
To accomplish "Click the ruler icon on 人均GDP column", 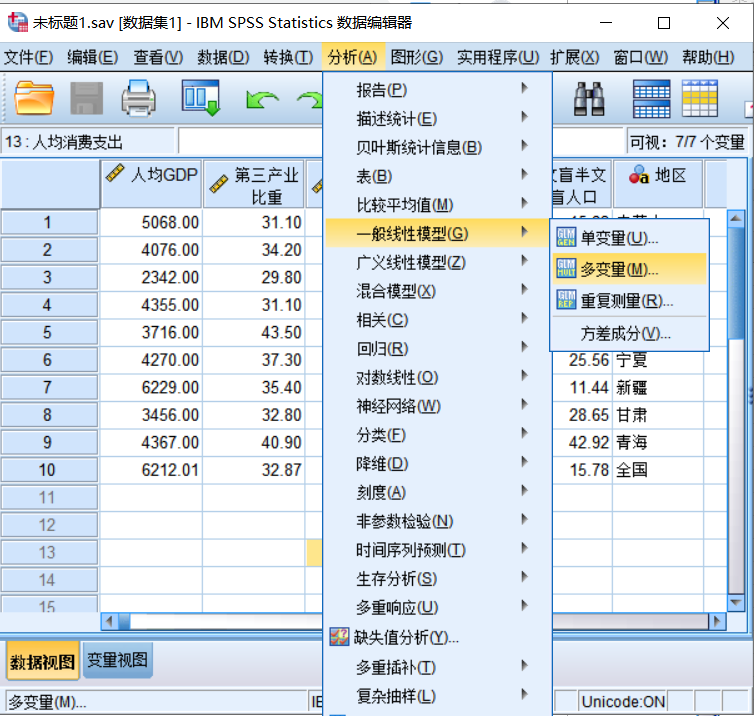I will click(114, 173).
